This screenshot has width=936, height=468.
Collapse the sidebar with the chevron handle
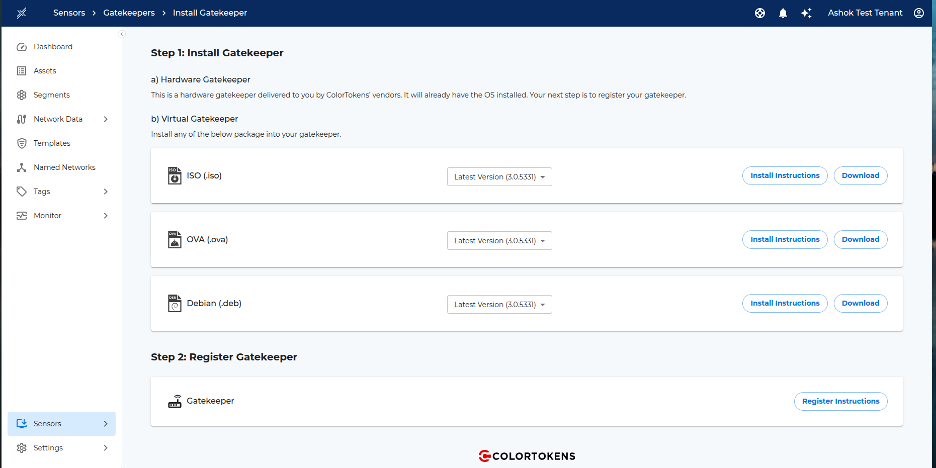click(x=122, y=34)
